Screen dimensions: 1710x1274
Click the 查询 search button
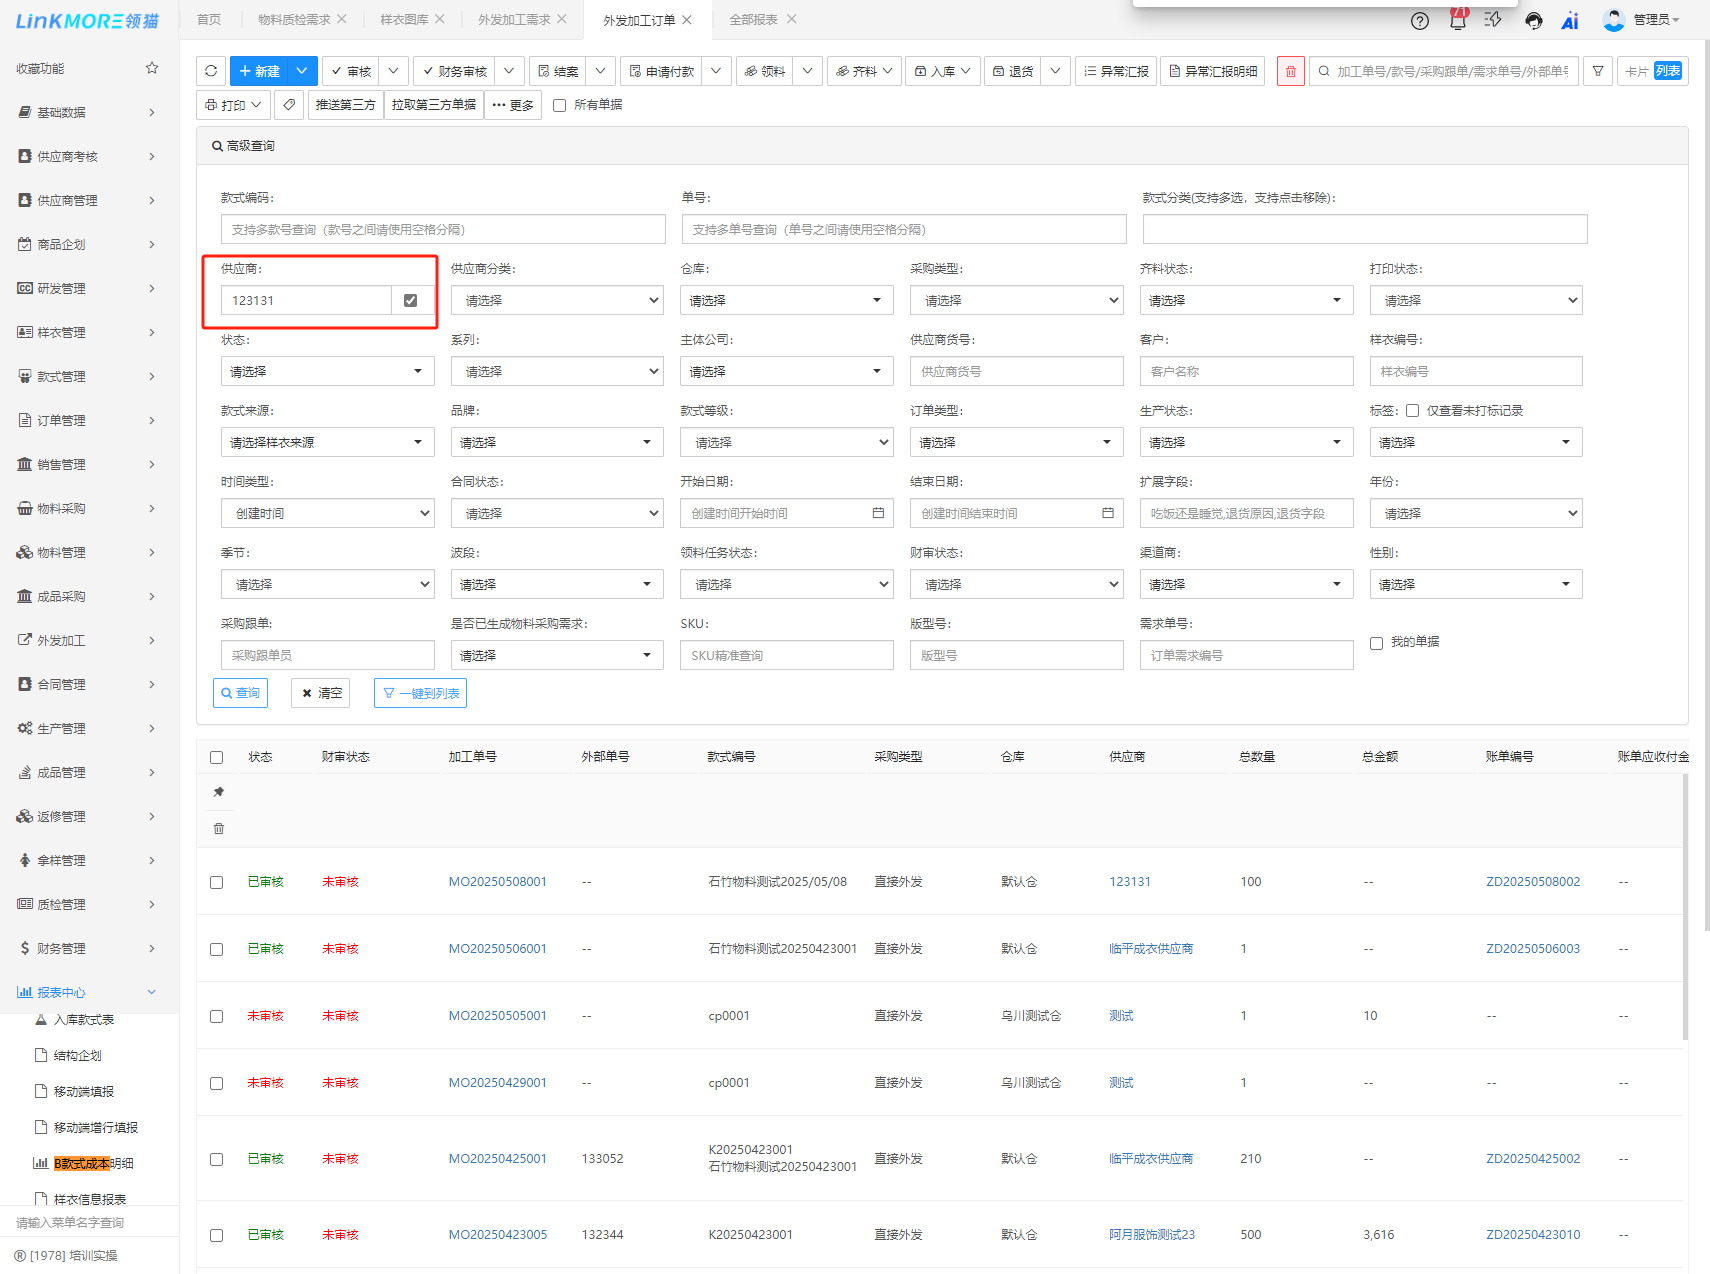pyautogui.click(x=240, y=693)
